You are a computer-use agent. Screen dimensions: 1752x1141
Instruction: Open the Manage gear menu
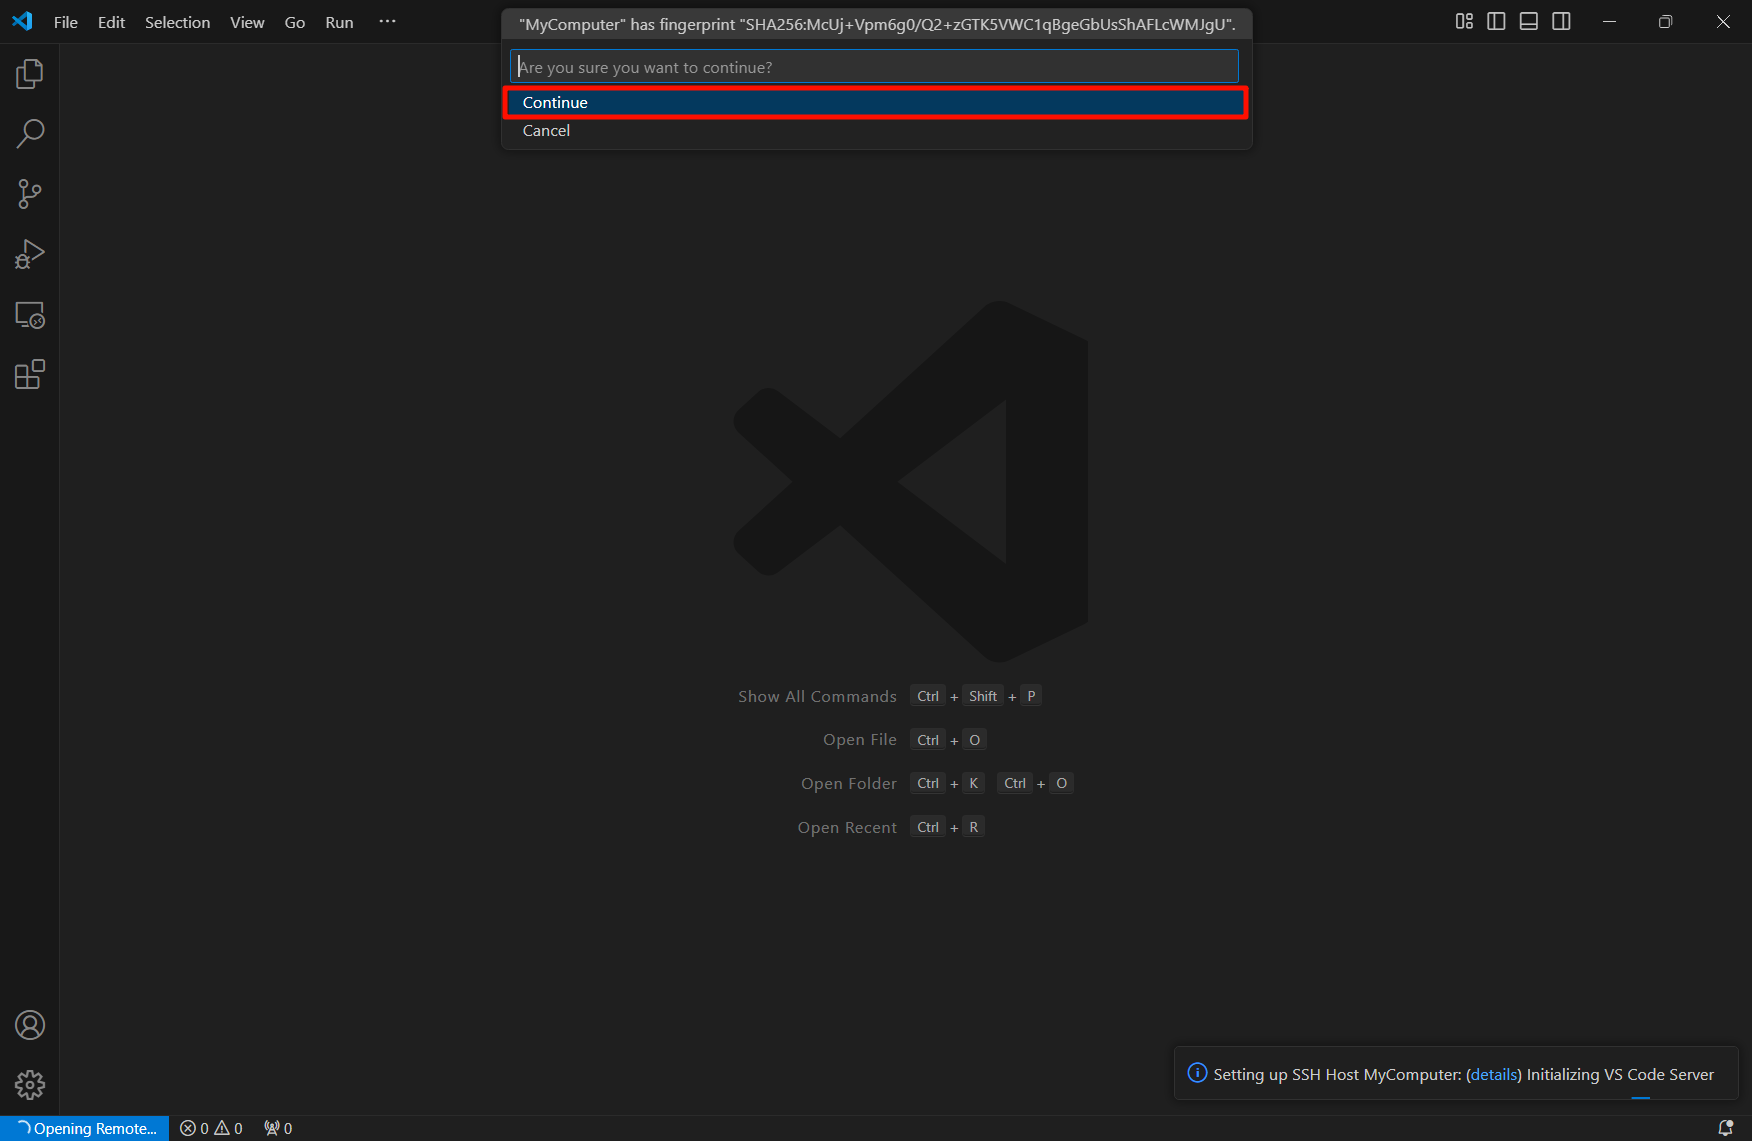click(30, 1085)
